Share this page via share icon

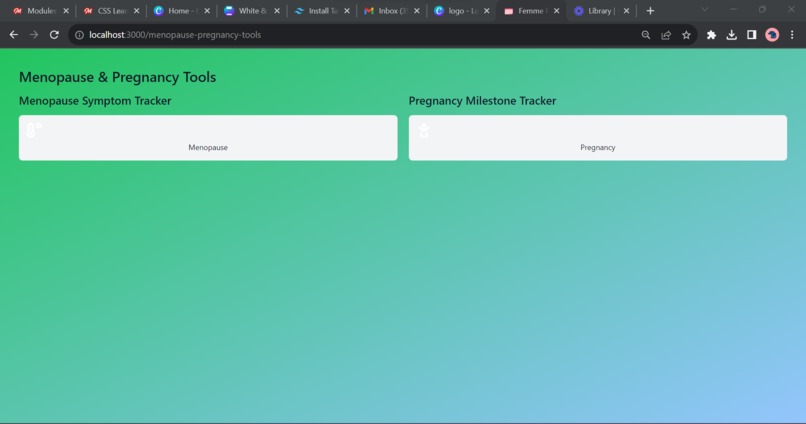pyautogui.click(x=666, y=35)
